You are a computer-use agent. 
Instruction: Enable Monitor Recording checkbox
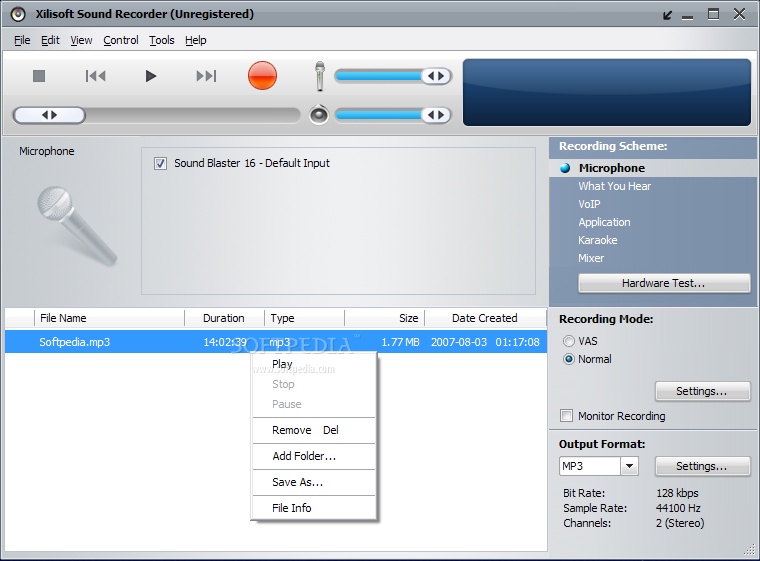[x=566, y=416]
